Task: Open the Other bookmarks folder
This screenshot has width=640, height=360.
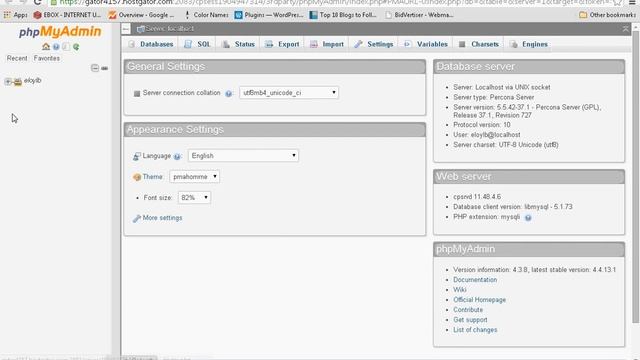Action: [x=607, y=15]
